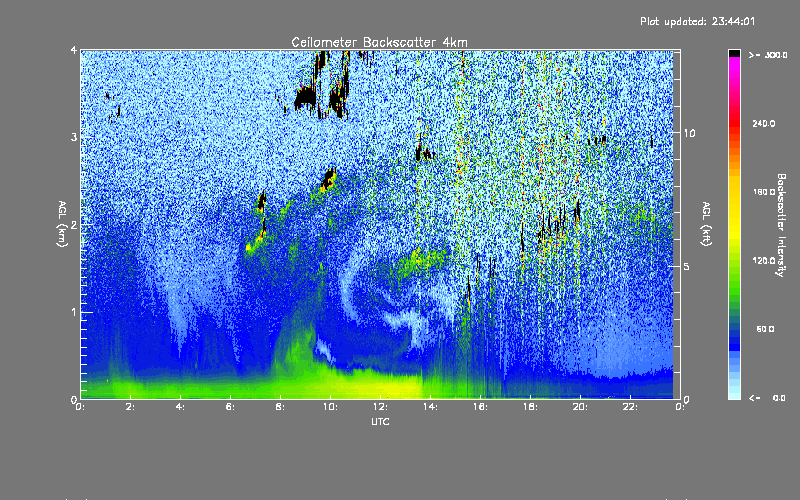This screenshot has width=800, height=500.
Task: Click the 0 tick on the kft axis
Action: (686, 399)
